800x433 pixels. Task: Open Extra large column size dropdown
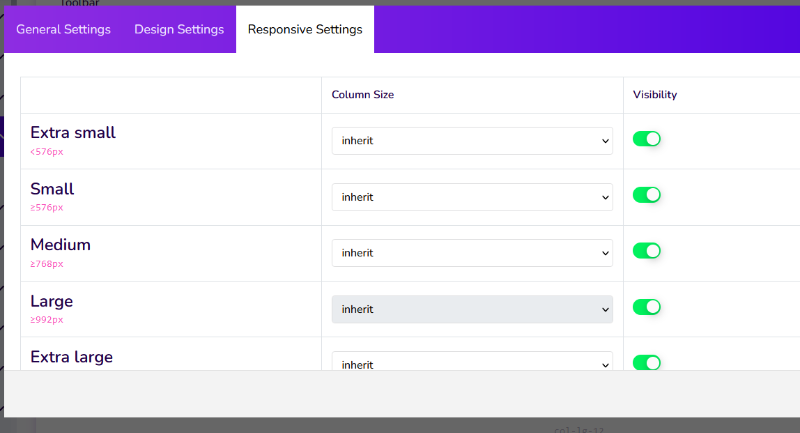point(472,361)
